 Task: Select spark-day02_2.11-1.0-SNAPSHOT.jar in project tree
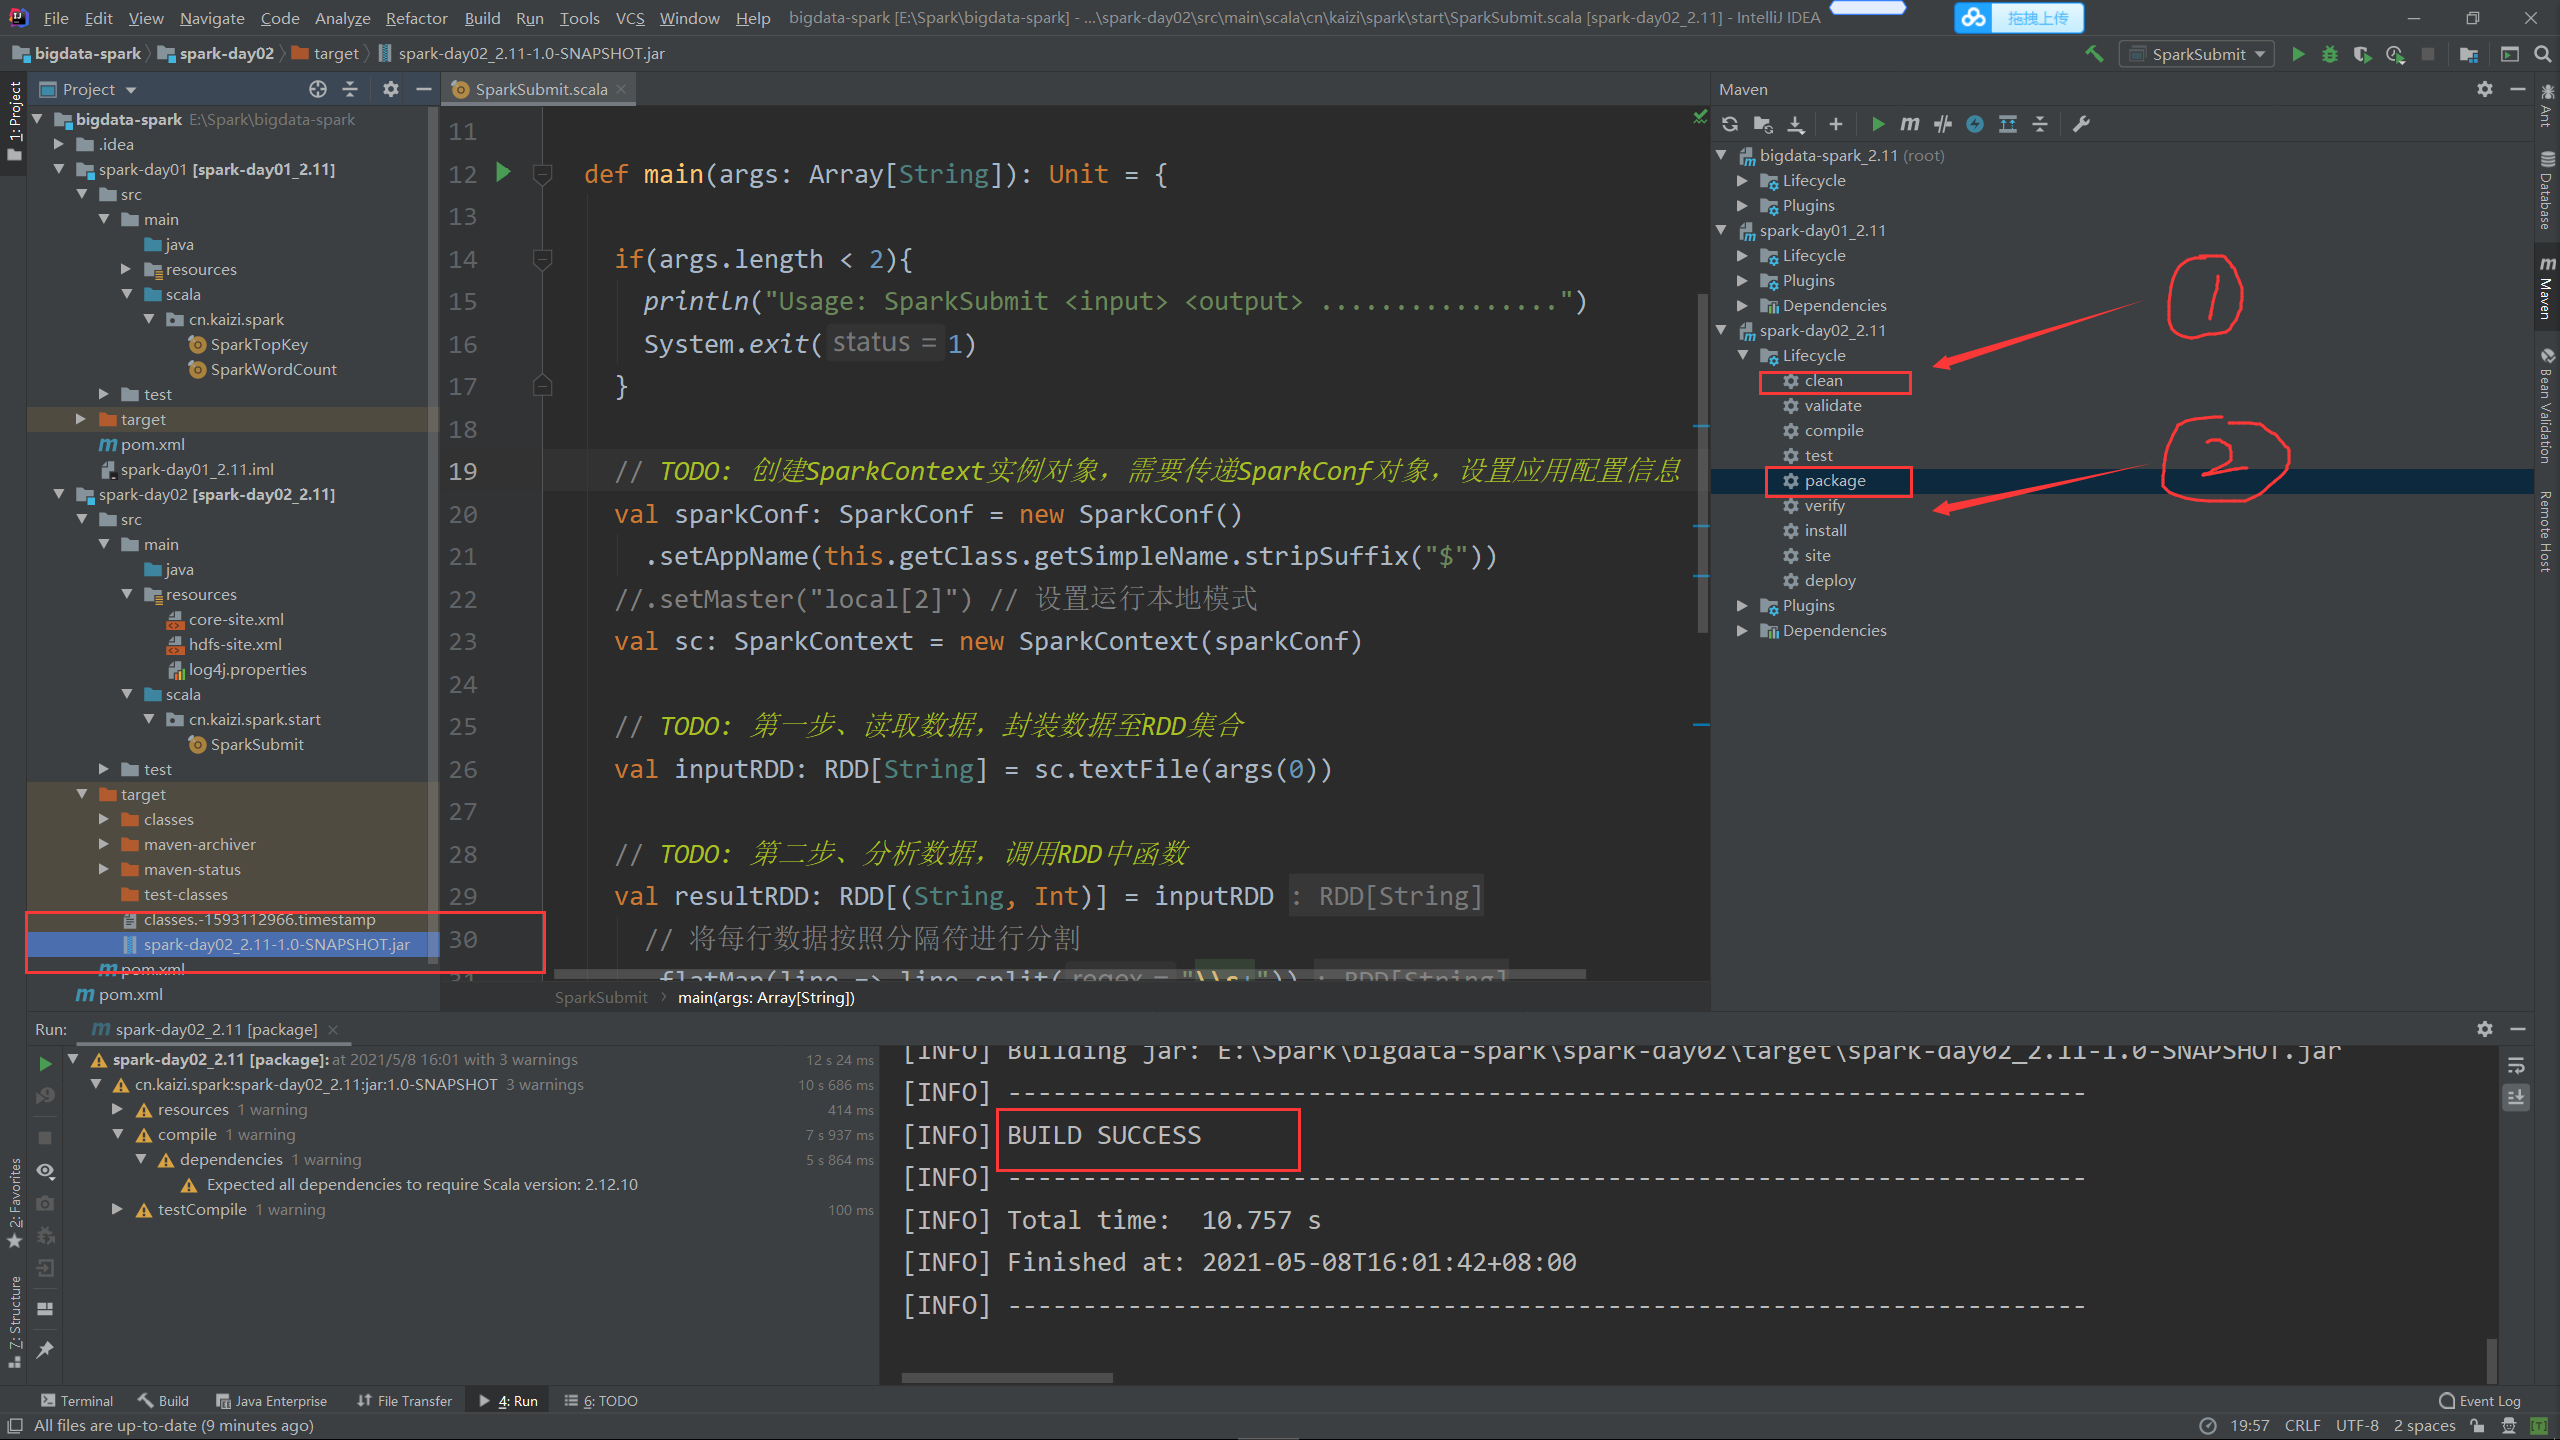276,945
